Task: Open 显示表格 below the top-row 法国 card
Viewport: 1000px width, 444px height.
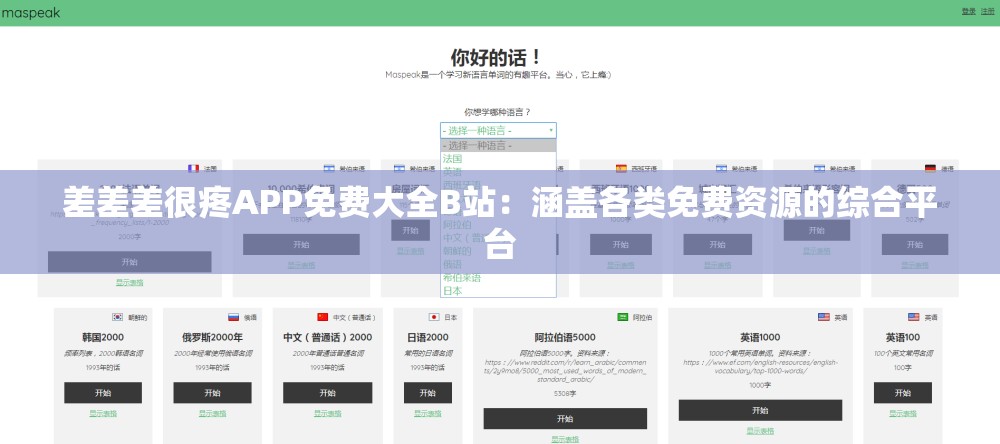Action: coord(129,282)
